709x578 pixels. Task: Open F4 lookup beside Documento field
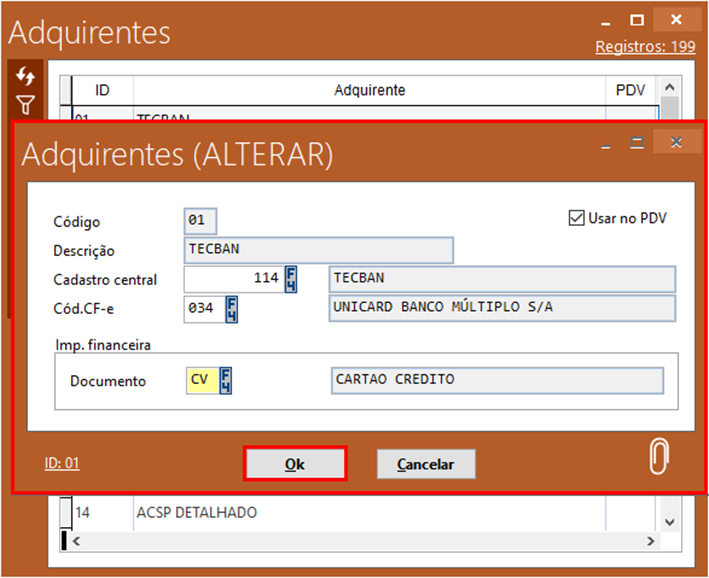tap(227, 381)
